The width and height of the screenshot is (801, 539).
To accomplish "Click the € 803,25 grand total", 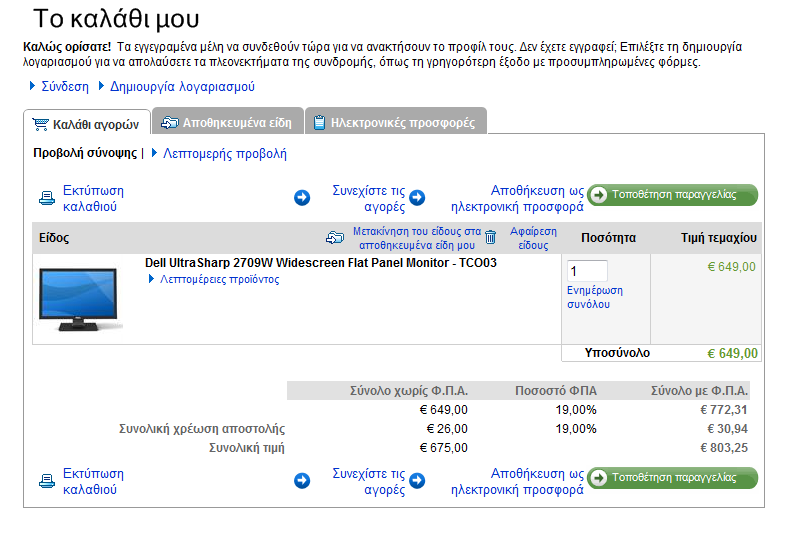I will pos(724,448).
